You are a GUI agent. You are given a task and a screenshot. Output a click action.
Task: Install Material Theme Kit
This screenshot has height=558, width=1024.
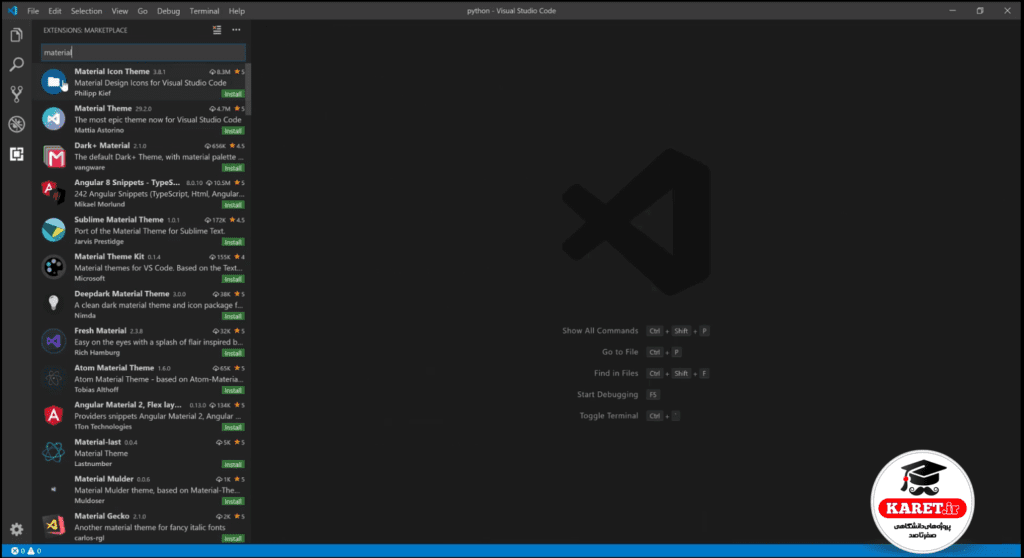pos(233,279)
